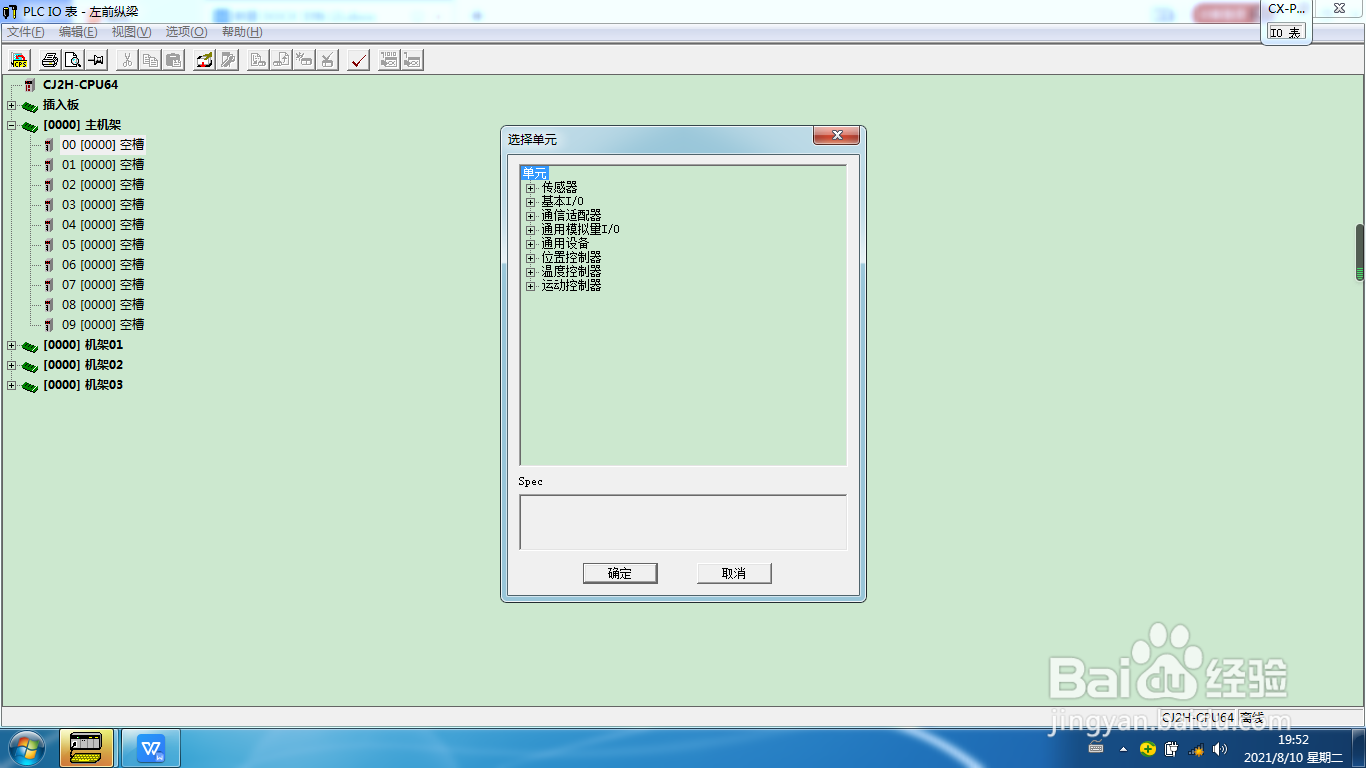This screenshot has width=1366, height=768.
Task: Select slot 07 [0000] 空槽
Action: [103, 285]
